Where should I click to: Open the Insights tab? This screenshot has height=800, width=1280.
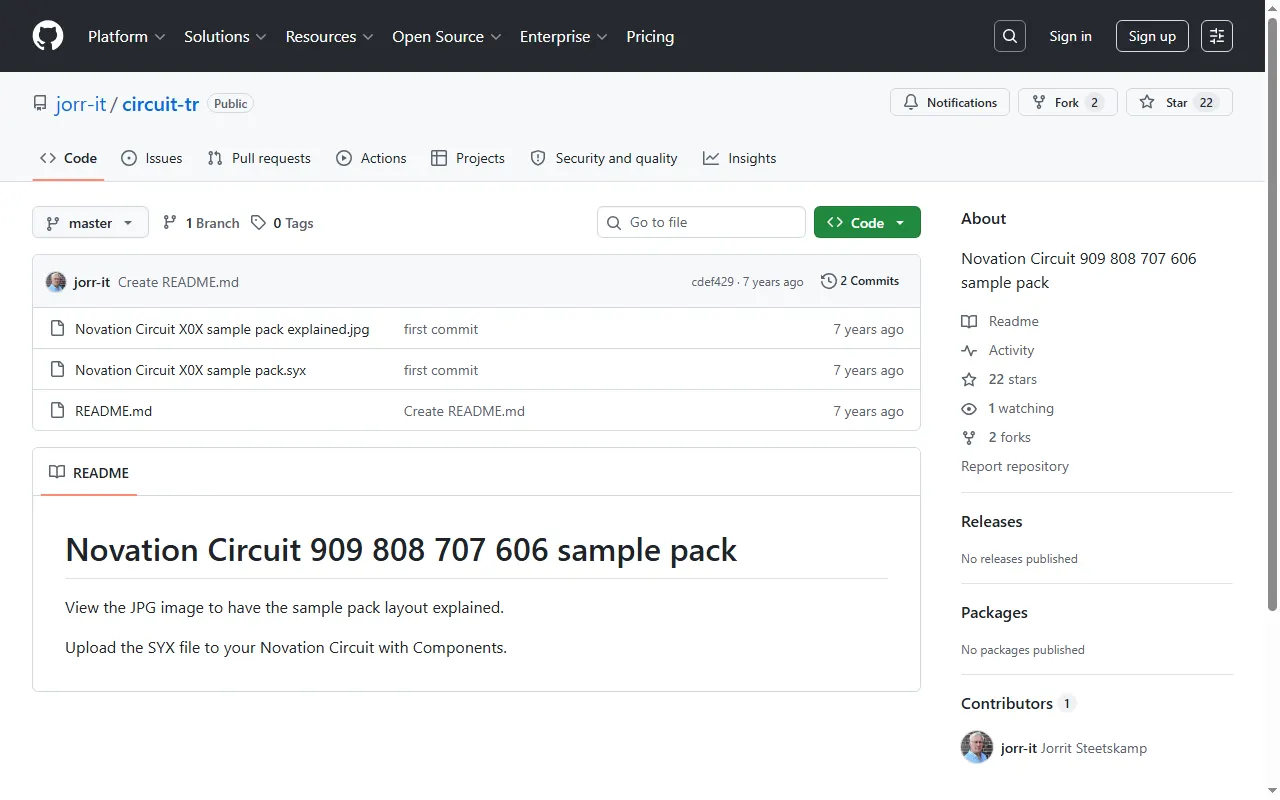(739, 158)
